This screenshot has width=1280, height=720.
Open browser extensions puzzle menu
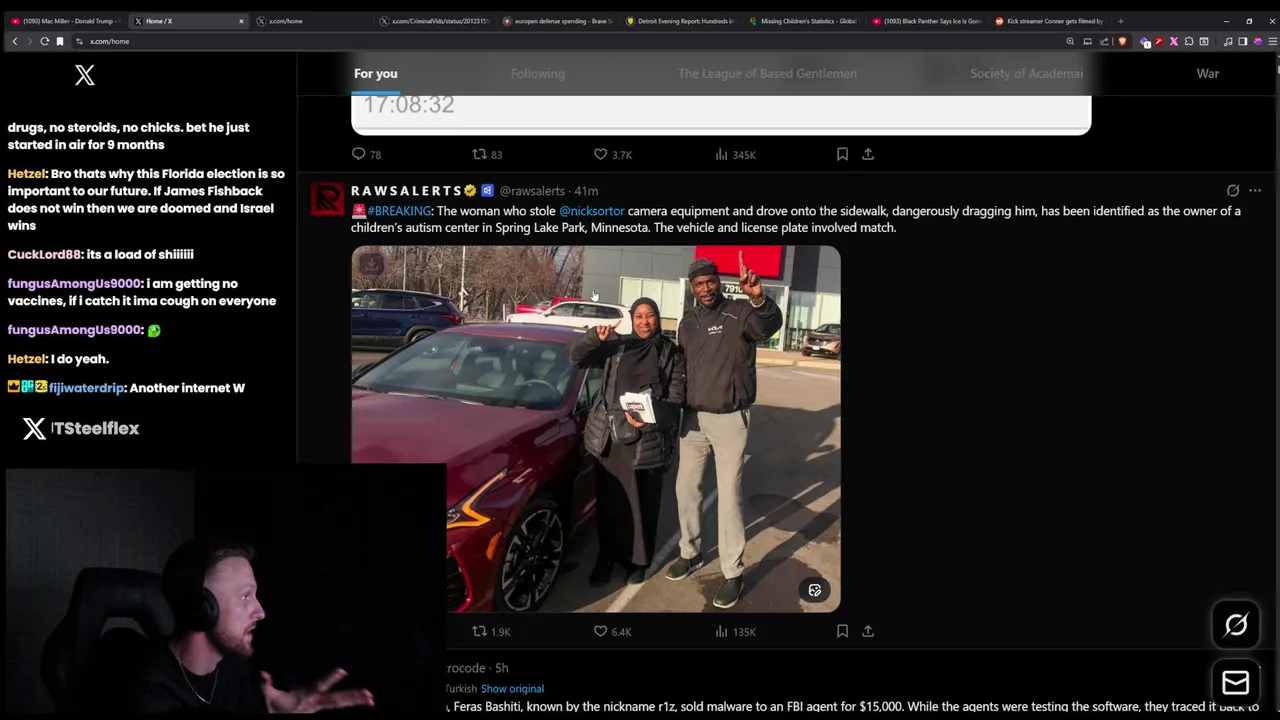[x=1189, y=41]
